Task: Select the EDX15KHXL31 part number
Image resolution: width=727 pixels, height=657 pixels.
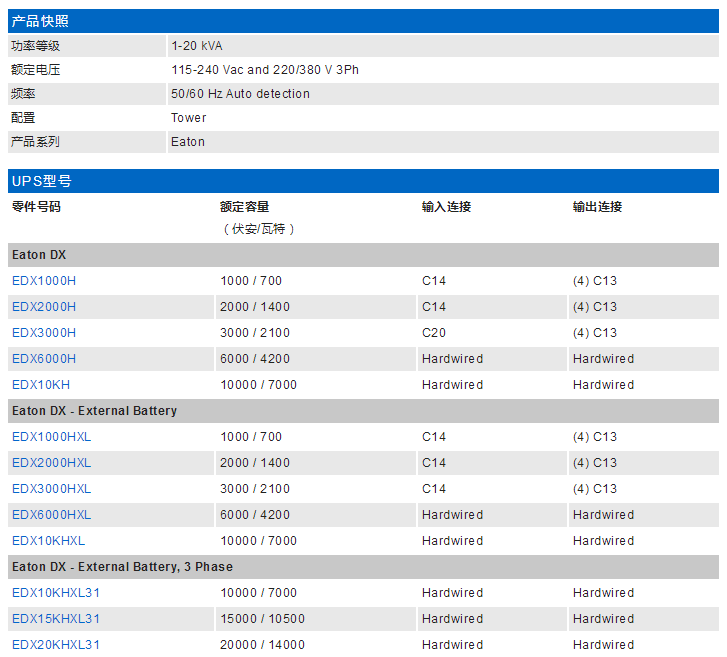Action: (56, 619)
